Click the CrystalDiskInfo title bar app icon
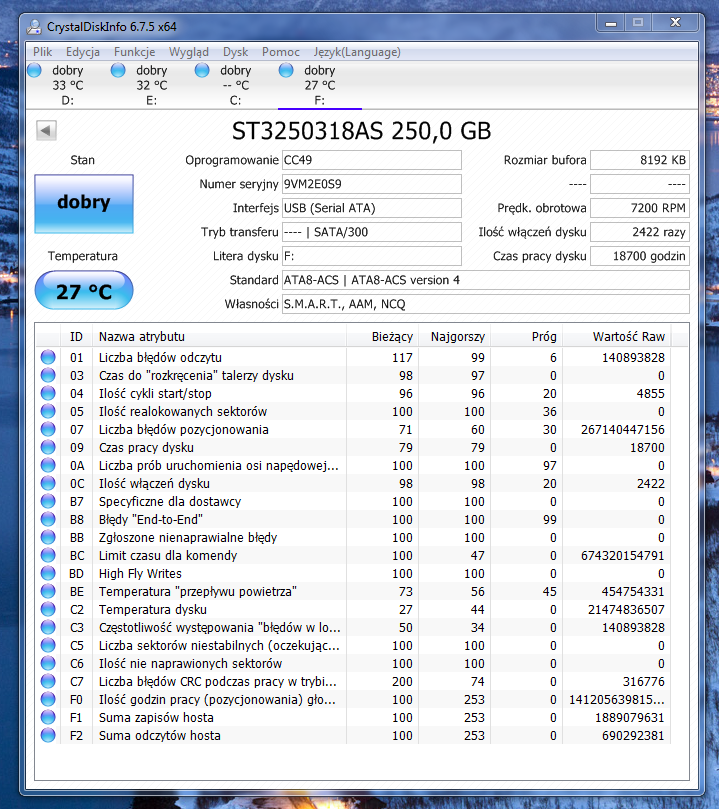The height and width of the screenshot is (809, 719). (35, 26)
